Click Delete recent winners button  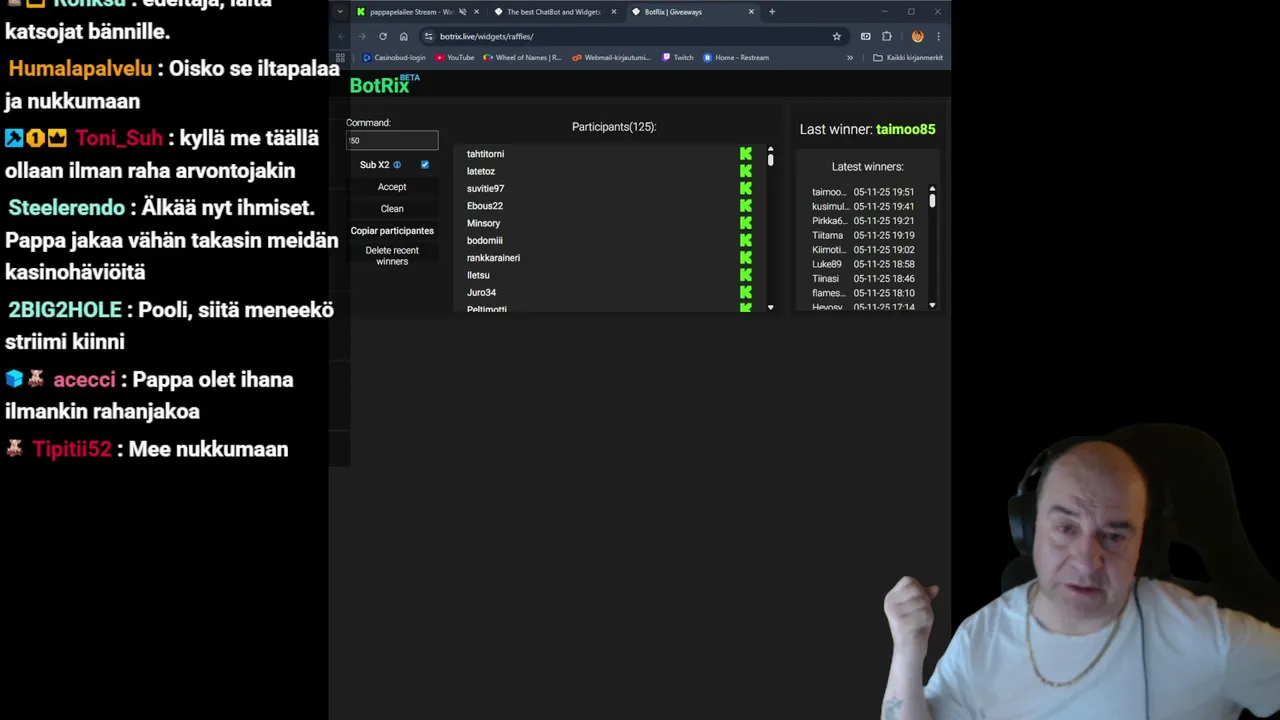click(392, 256)
